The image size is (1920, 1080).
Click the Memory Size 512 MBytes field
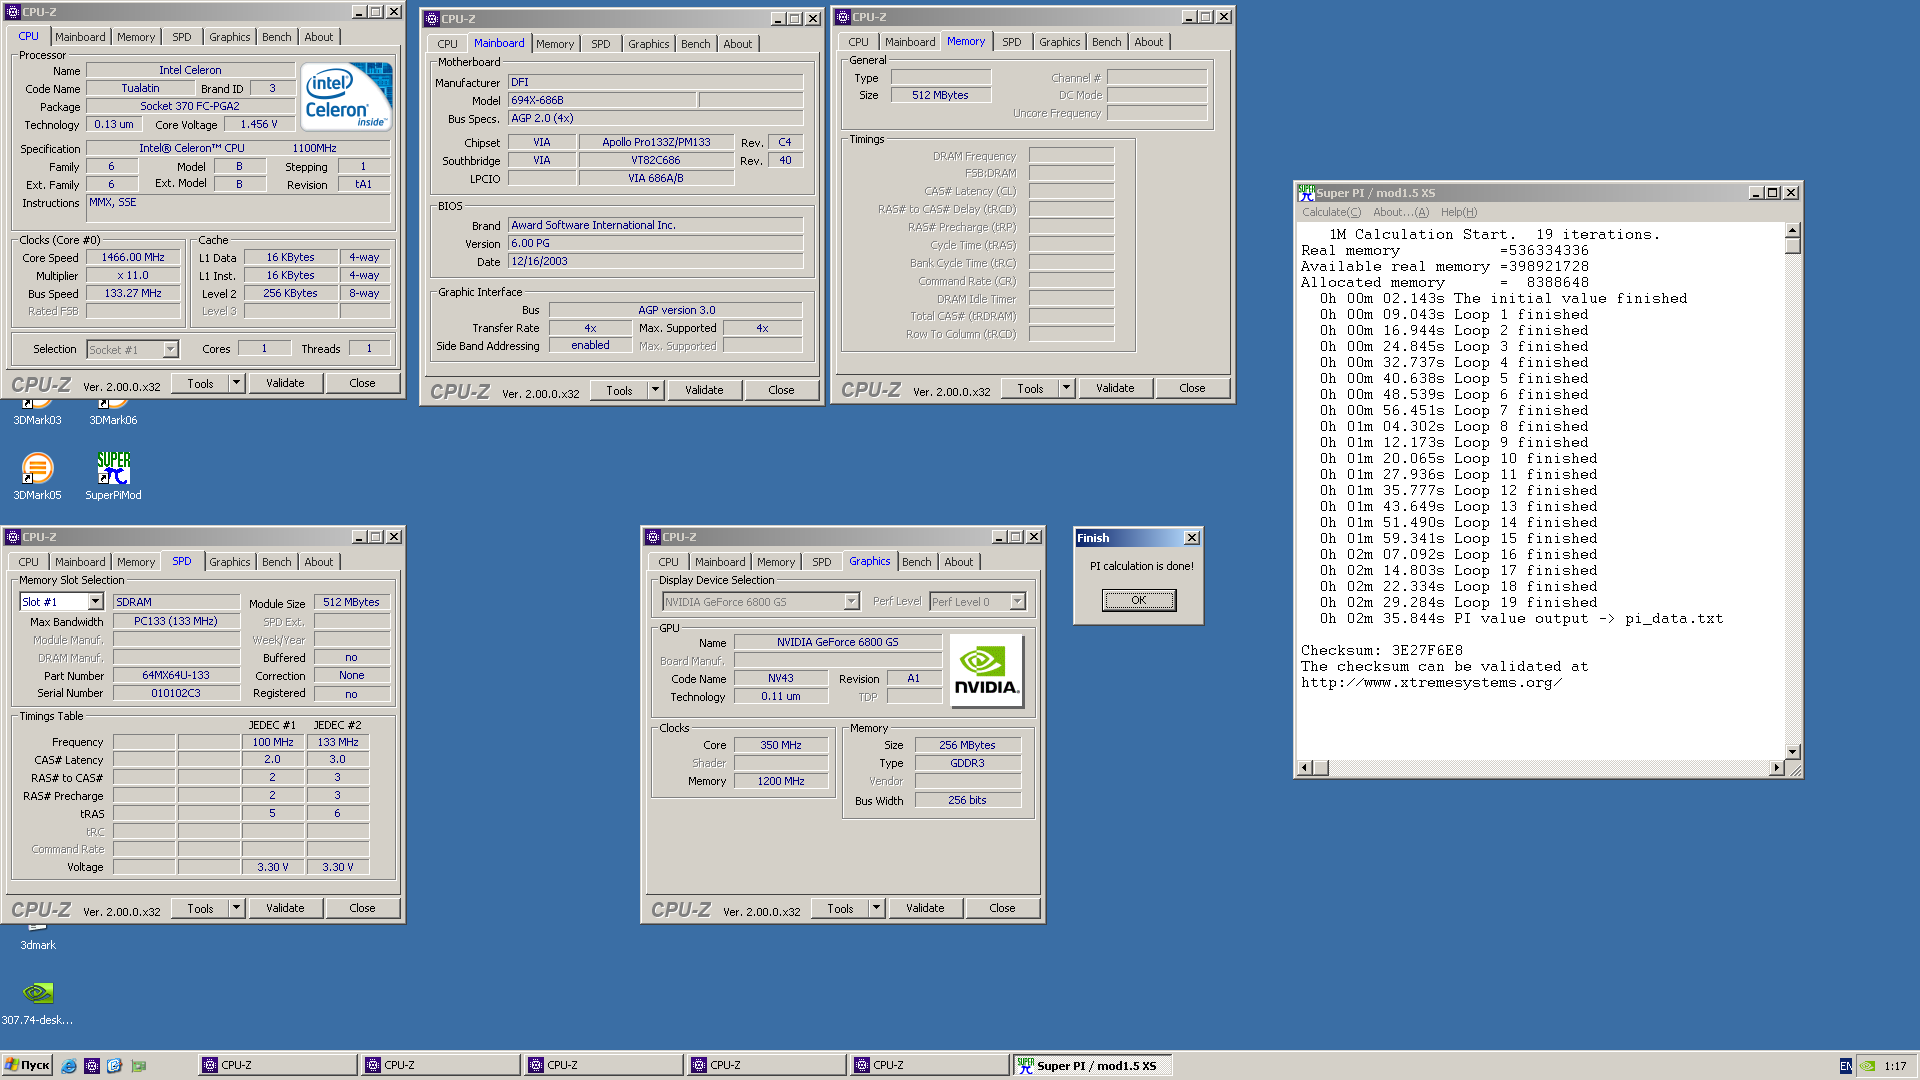coord(940,95)
